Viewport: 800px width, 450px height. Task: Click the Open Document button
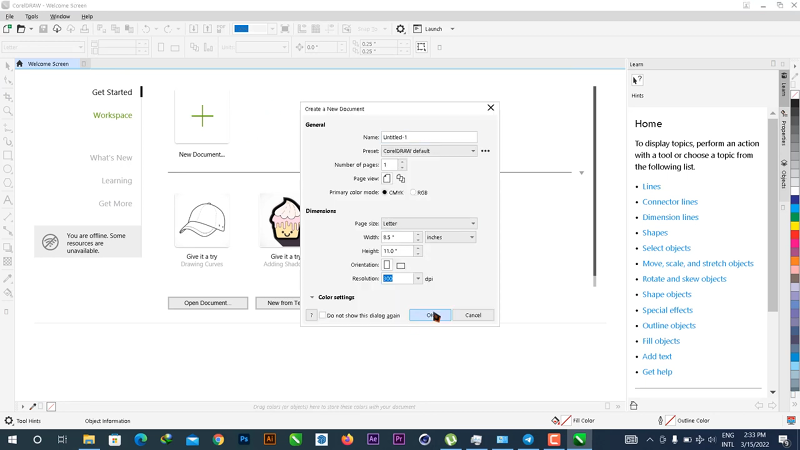208,303
